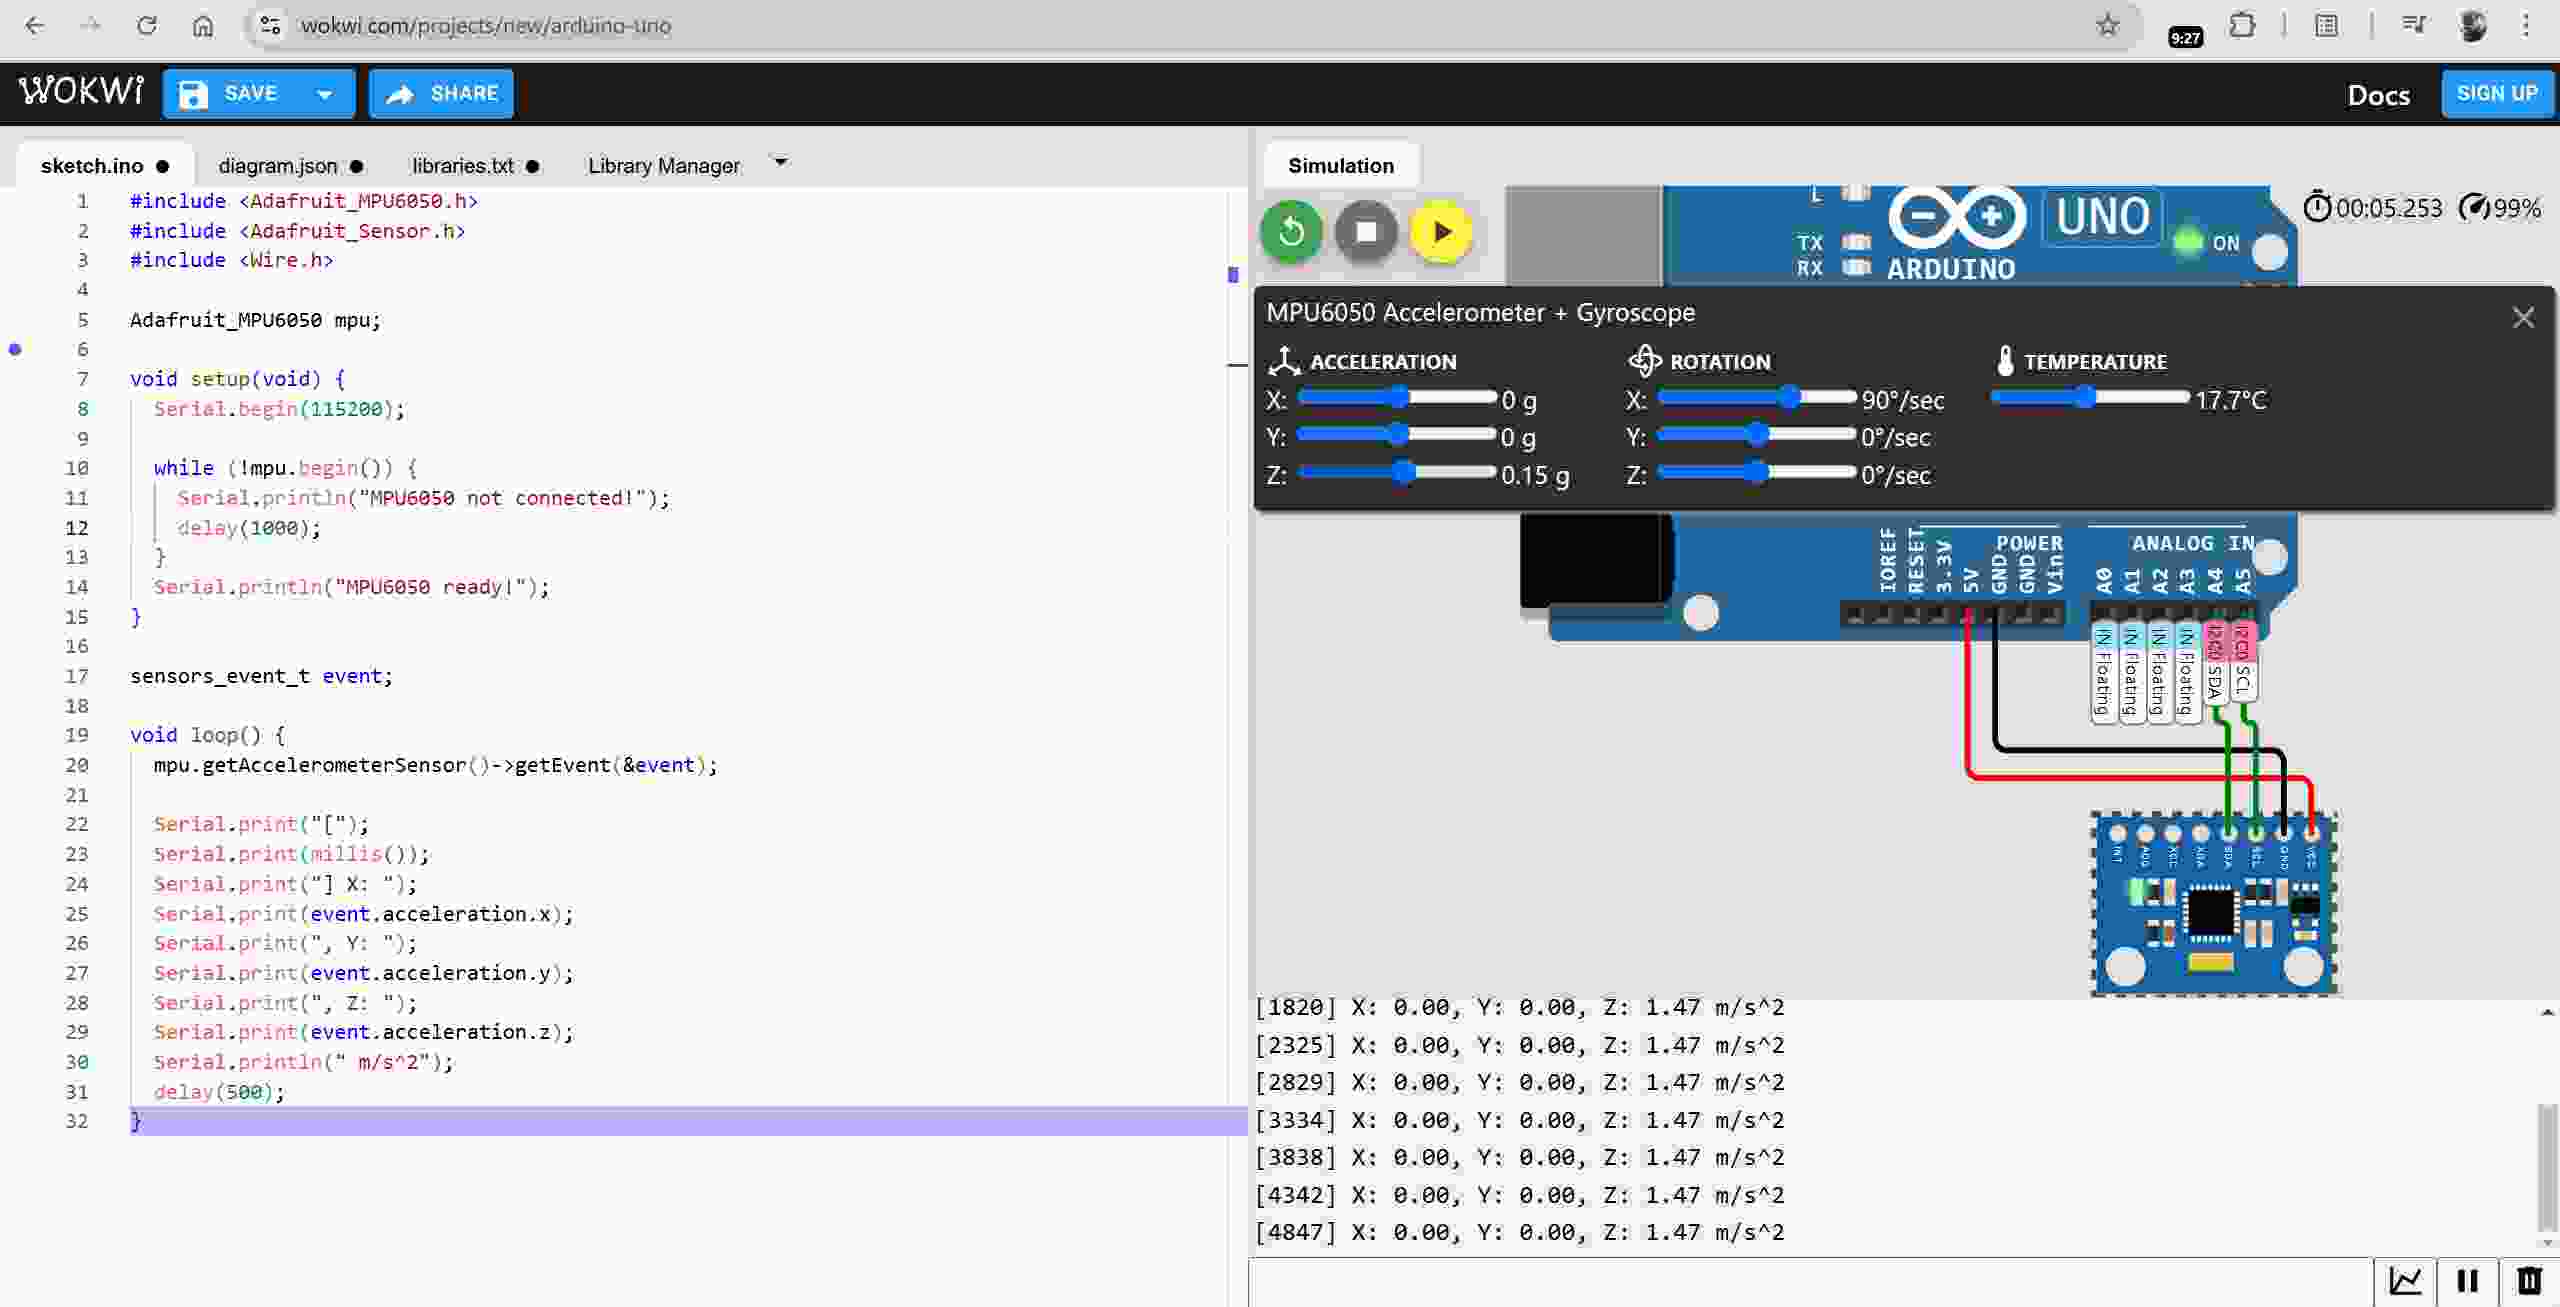Expand the editor tabs dropdown arrow

(x=781, y=162)
